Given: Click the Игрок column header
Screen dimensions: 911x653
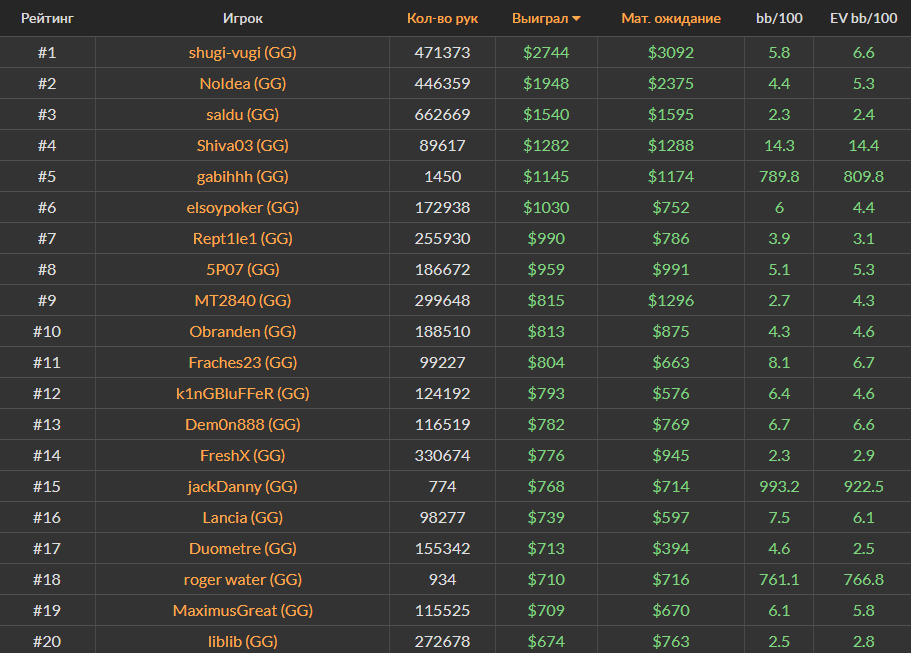Looking at the screenshot, I should (x=243, y=18).
